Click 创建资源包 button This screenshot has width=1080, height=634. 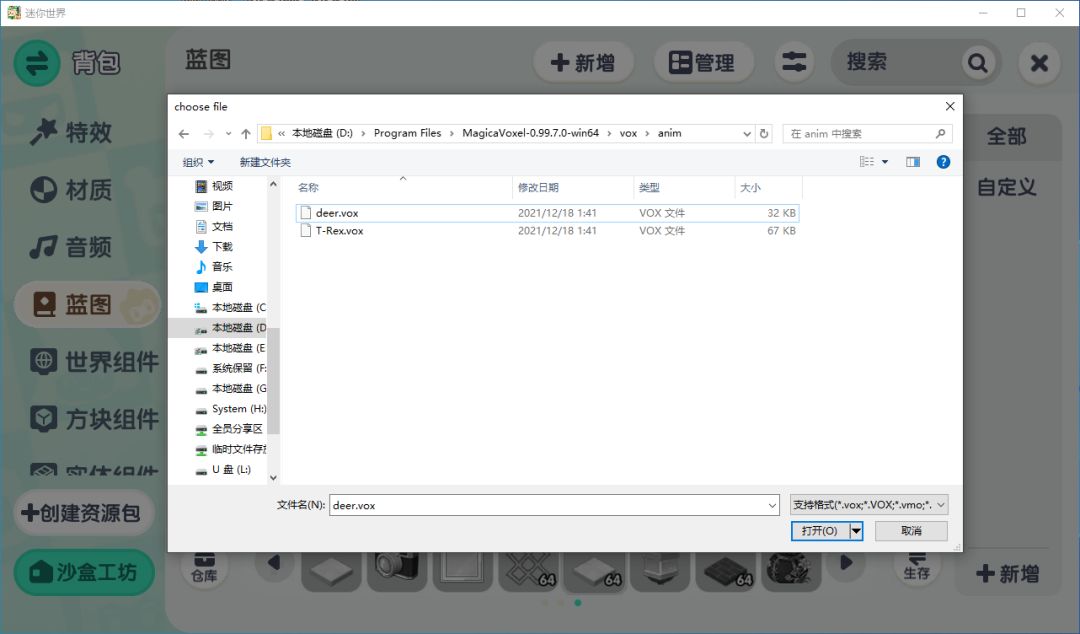(83, 513)
